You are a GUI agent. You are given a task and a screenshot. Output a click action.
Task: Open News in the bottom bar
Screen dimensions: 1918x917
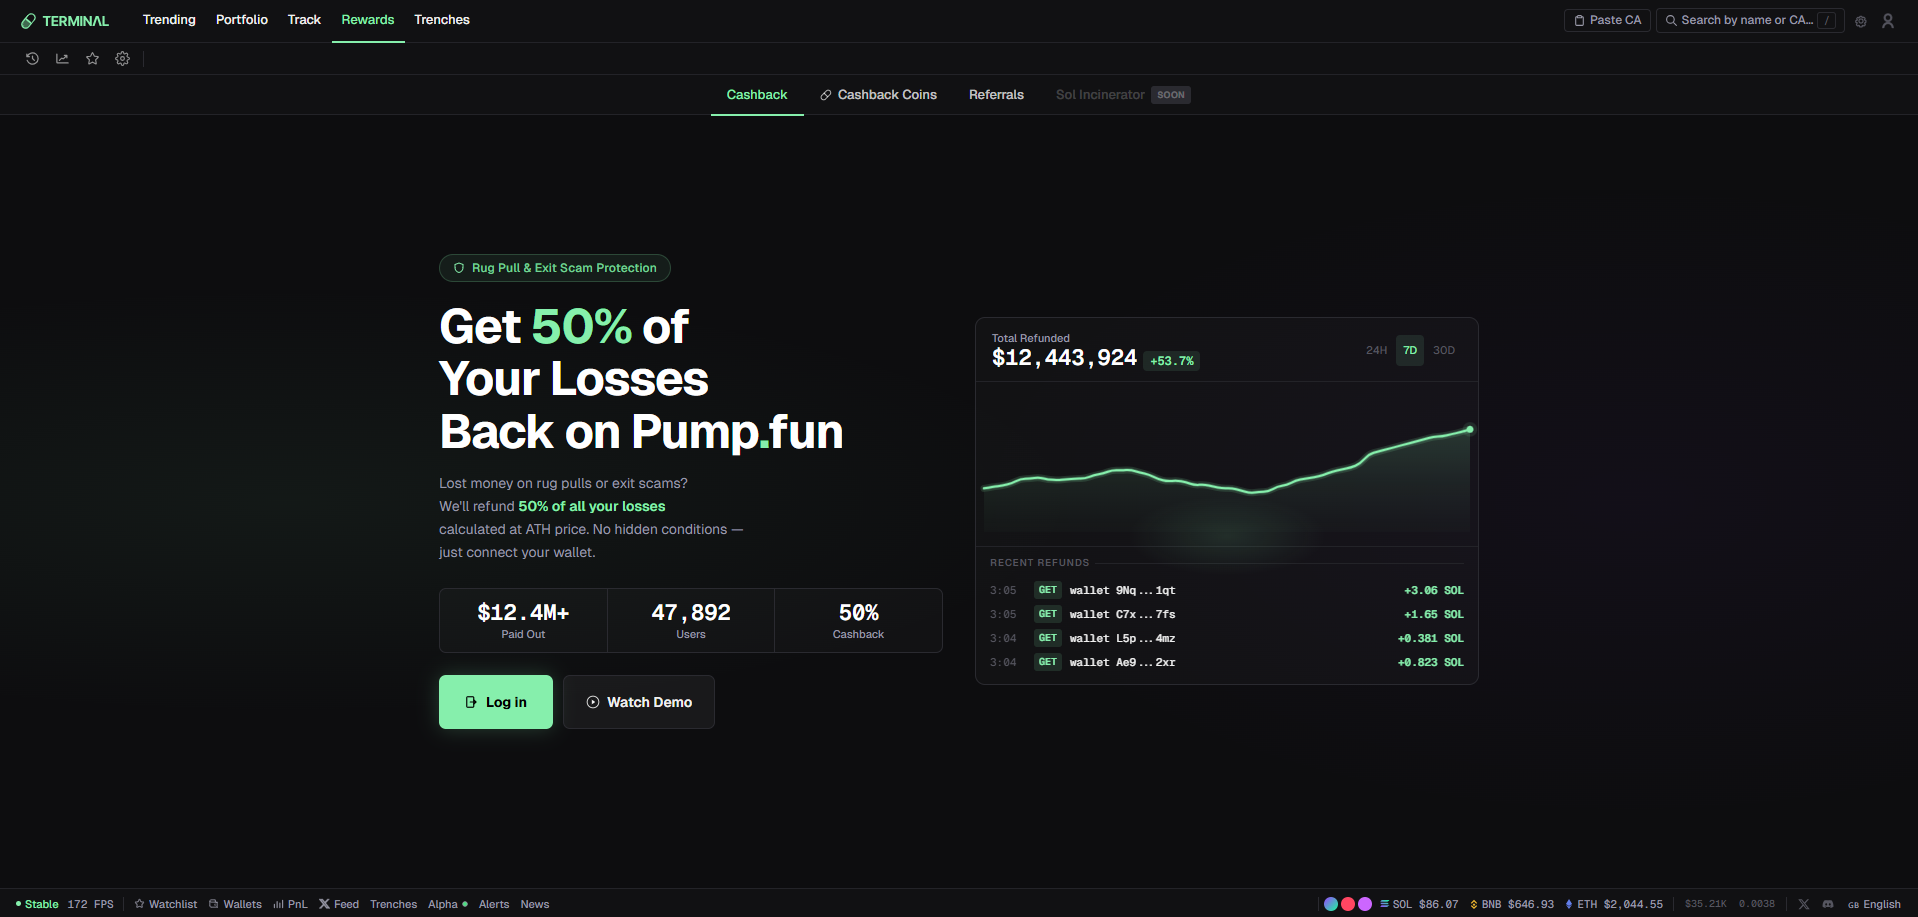(x=535, y=904)
